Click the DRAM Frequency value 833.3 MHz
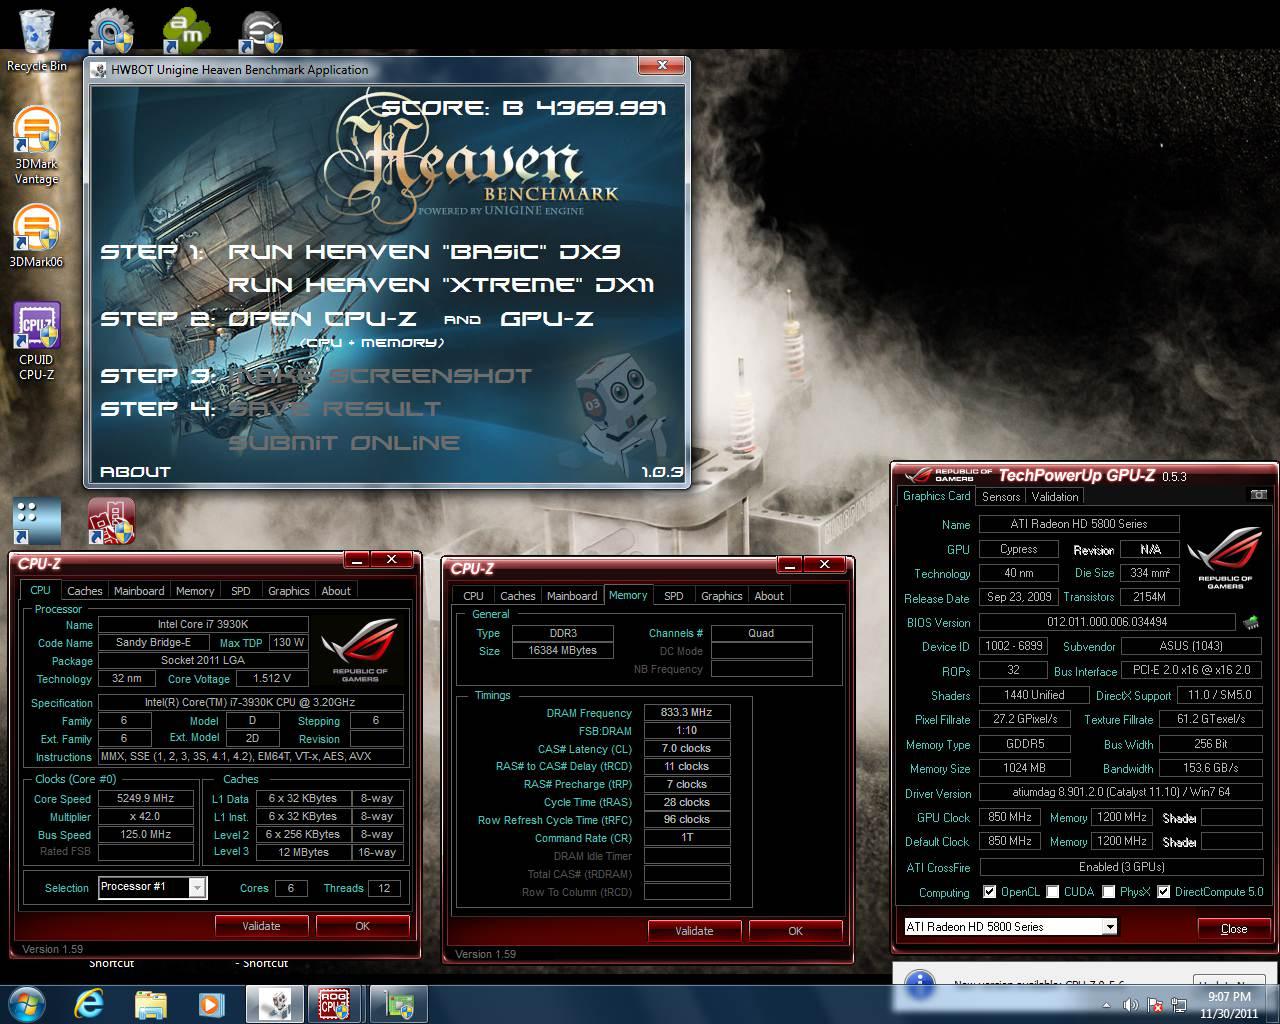1280x1024 pixels. tap(686, 713)
